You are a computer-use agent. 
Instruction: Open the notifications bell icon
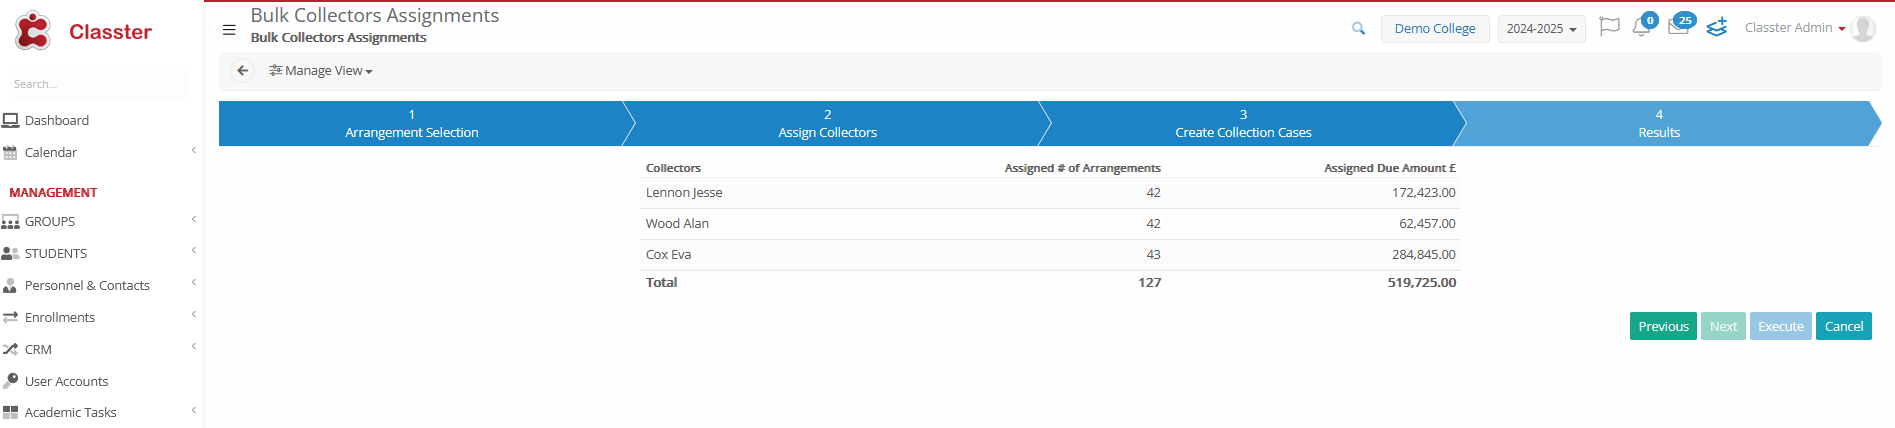[1641, 27]
